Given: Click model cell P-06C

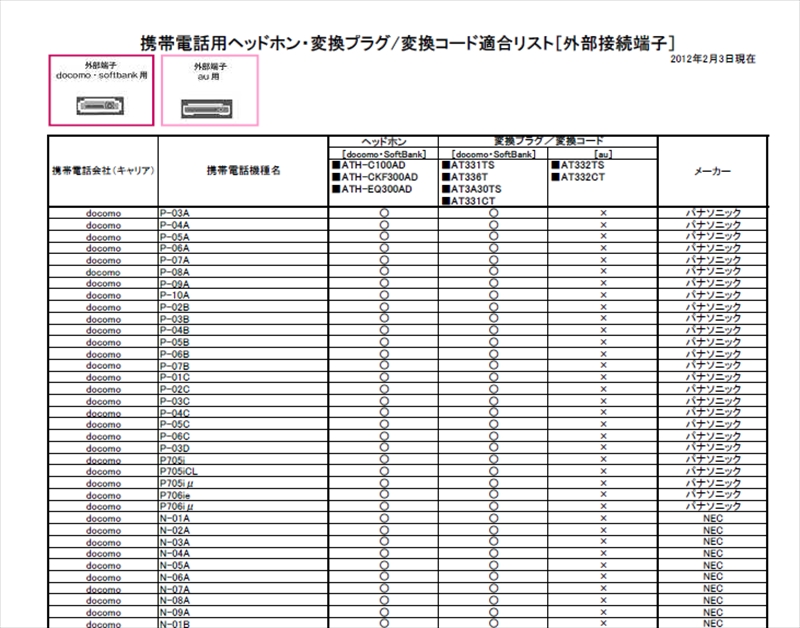Looking at the screenshot, I should pyautogui.click(x=243, y=436).
